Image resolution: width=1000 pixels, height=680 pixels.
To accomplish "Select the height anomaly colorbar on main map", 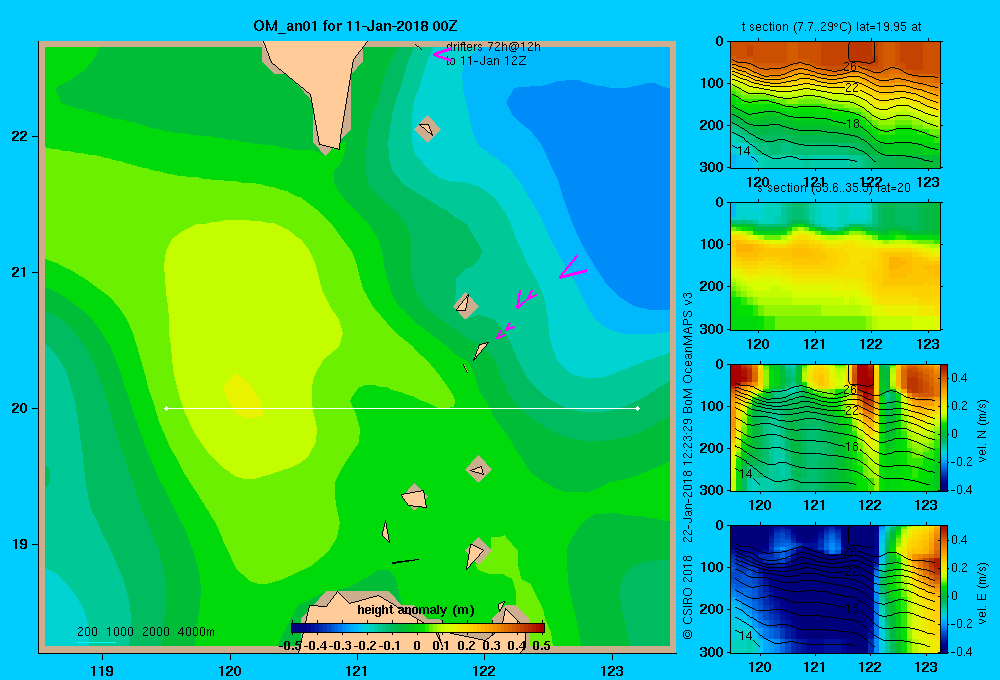I will [418, 628].
